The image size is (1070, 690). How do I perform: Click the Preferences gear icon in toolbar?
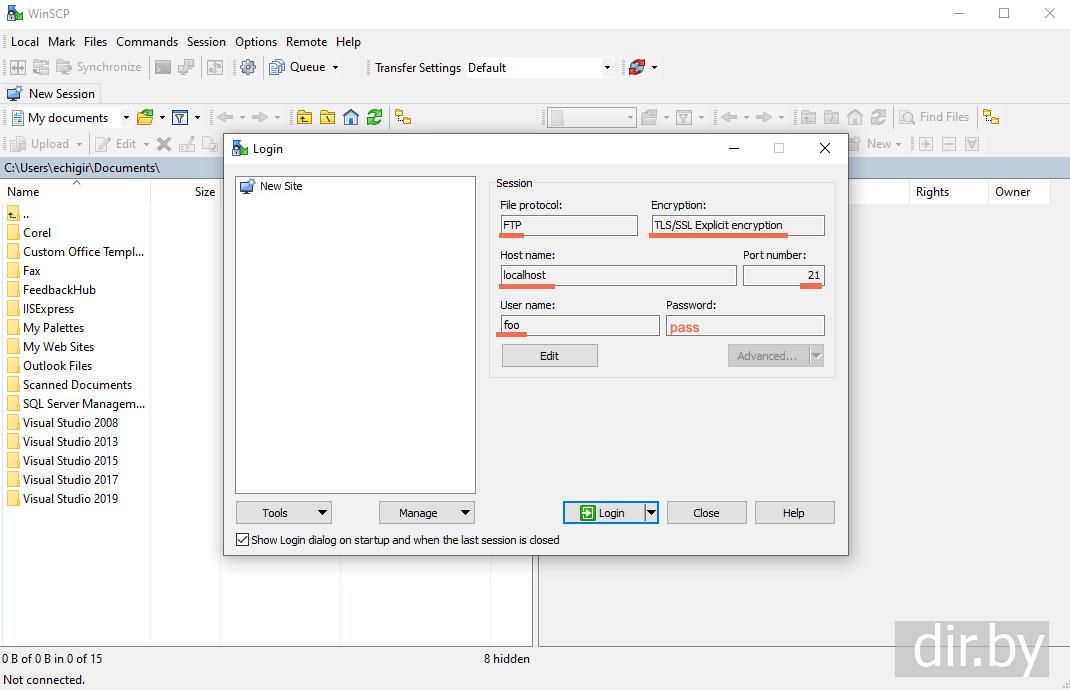pyautogui.click(x=248, y=67)
